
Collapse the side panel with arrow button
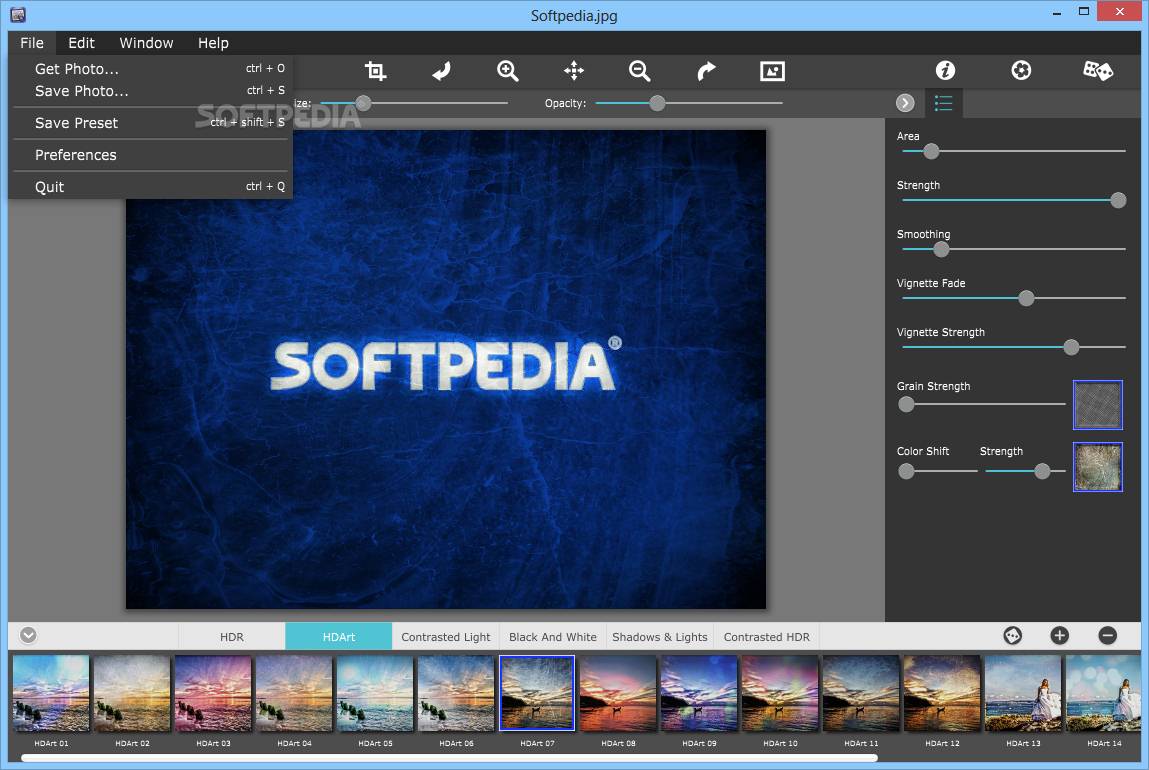pyautogui.click(x=905, y=103)
